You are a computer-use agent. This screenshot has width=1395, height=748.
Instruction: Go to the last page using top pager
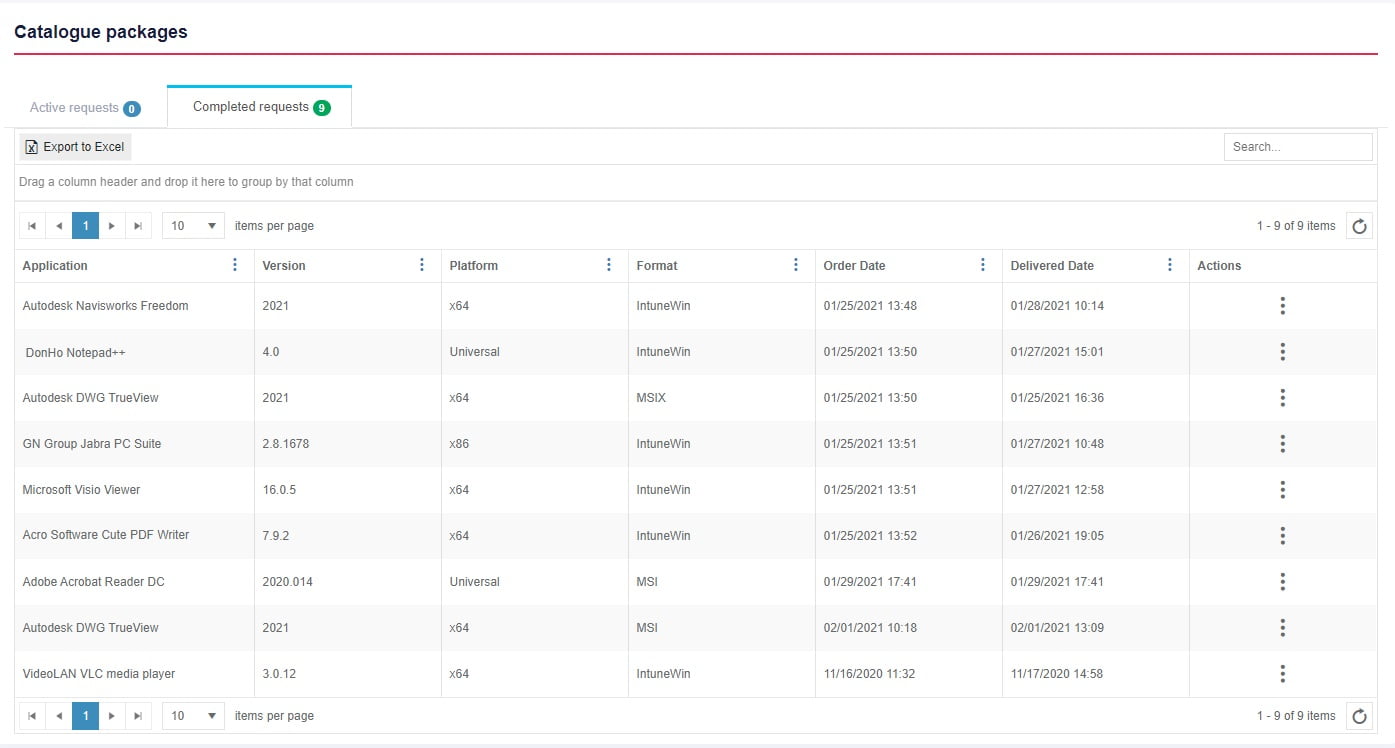tap(138, 226)
